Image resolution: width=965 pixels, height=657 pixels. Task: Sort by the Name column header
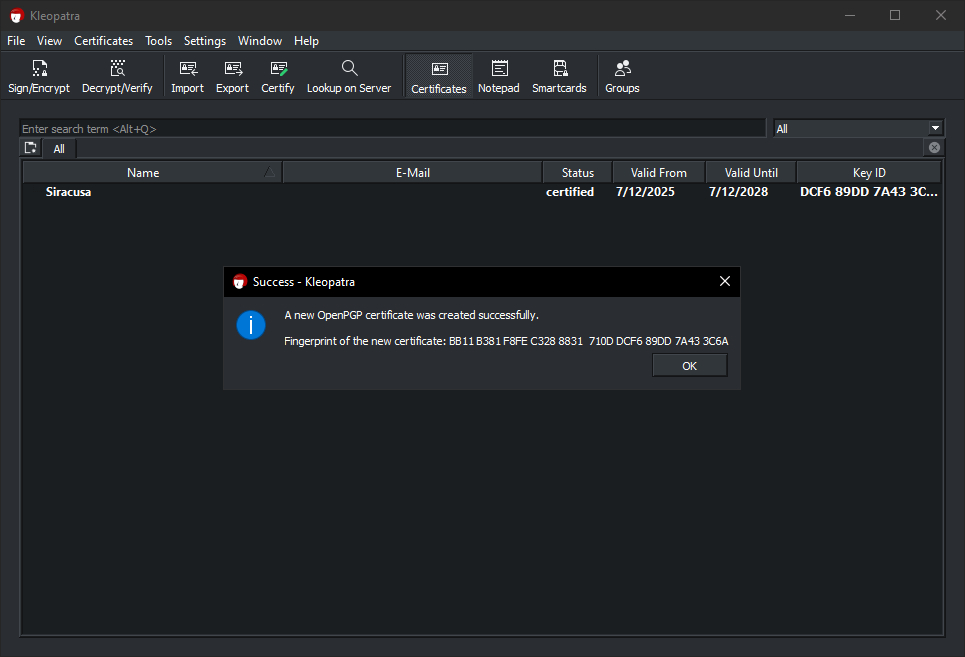click(x=152, y=173)
